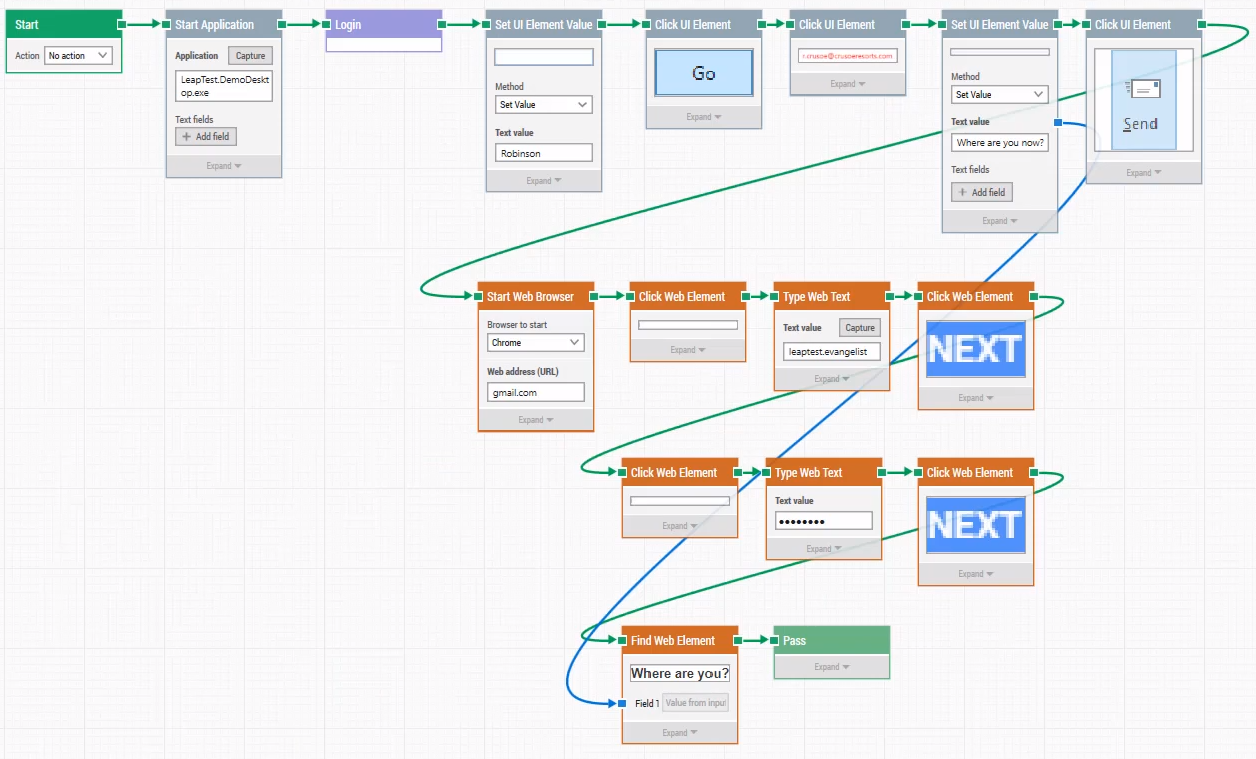Click blue input connector next to Field 1
The width and height of the screenshot is (1256, 759).
click(622, 703)
